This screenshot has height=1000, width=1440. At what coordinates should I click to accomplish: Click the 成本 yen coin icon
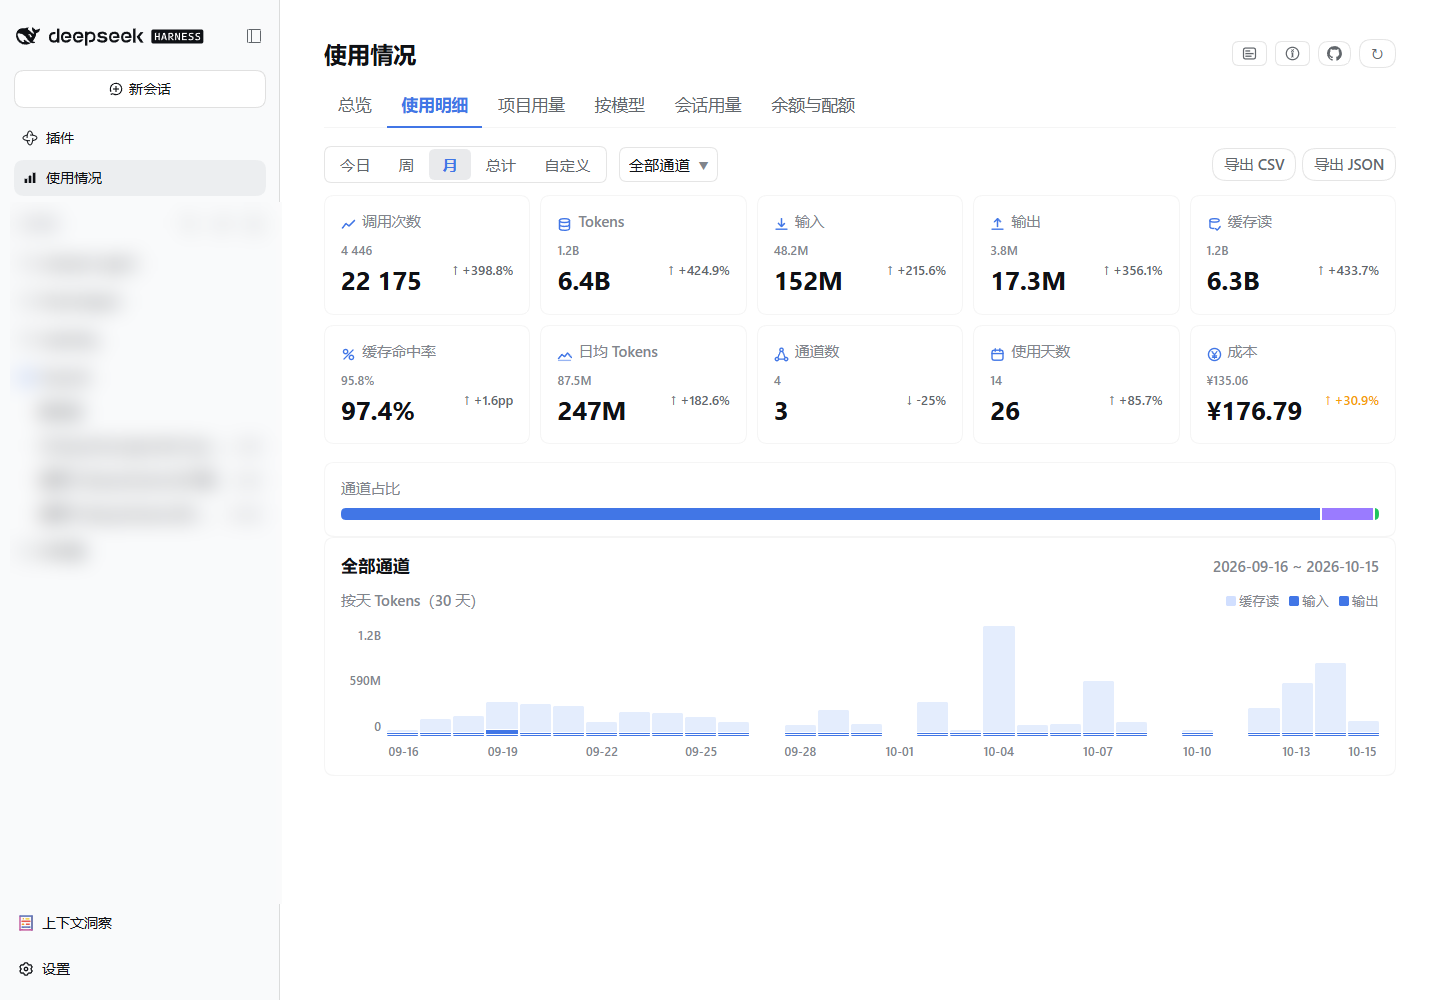1214,354
